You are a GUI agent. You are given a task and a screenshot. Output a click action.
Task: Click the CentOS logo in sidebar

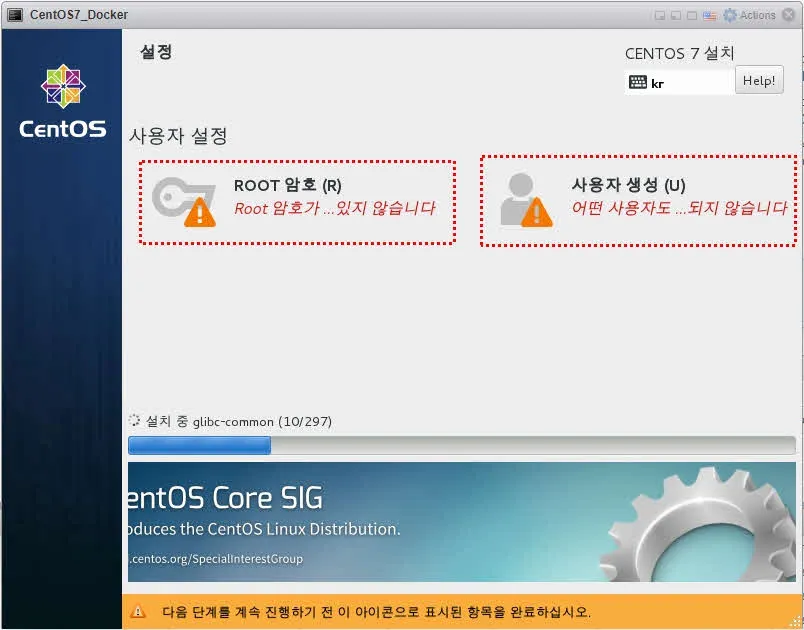[63, 101]
